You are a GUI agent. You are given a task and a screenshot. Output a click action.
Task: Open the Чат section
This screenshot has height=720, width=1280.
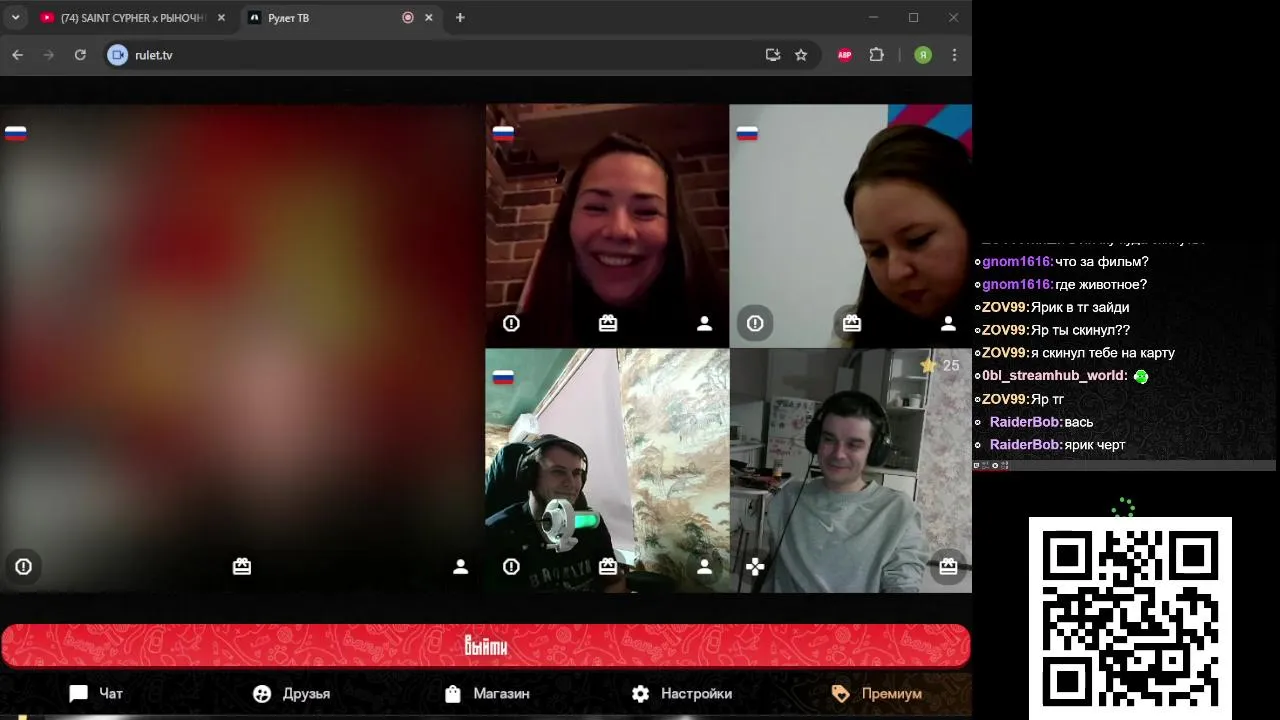click(x=96, y=693)
